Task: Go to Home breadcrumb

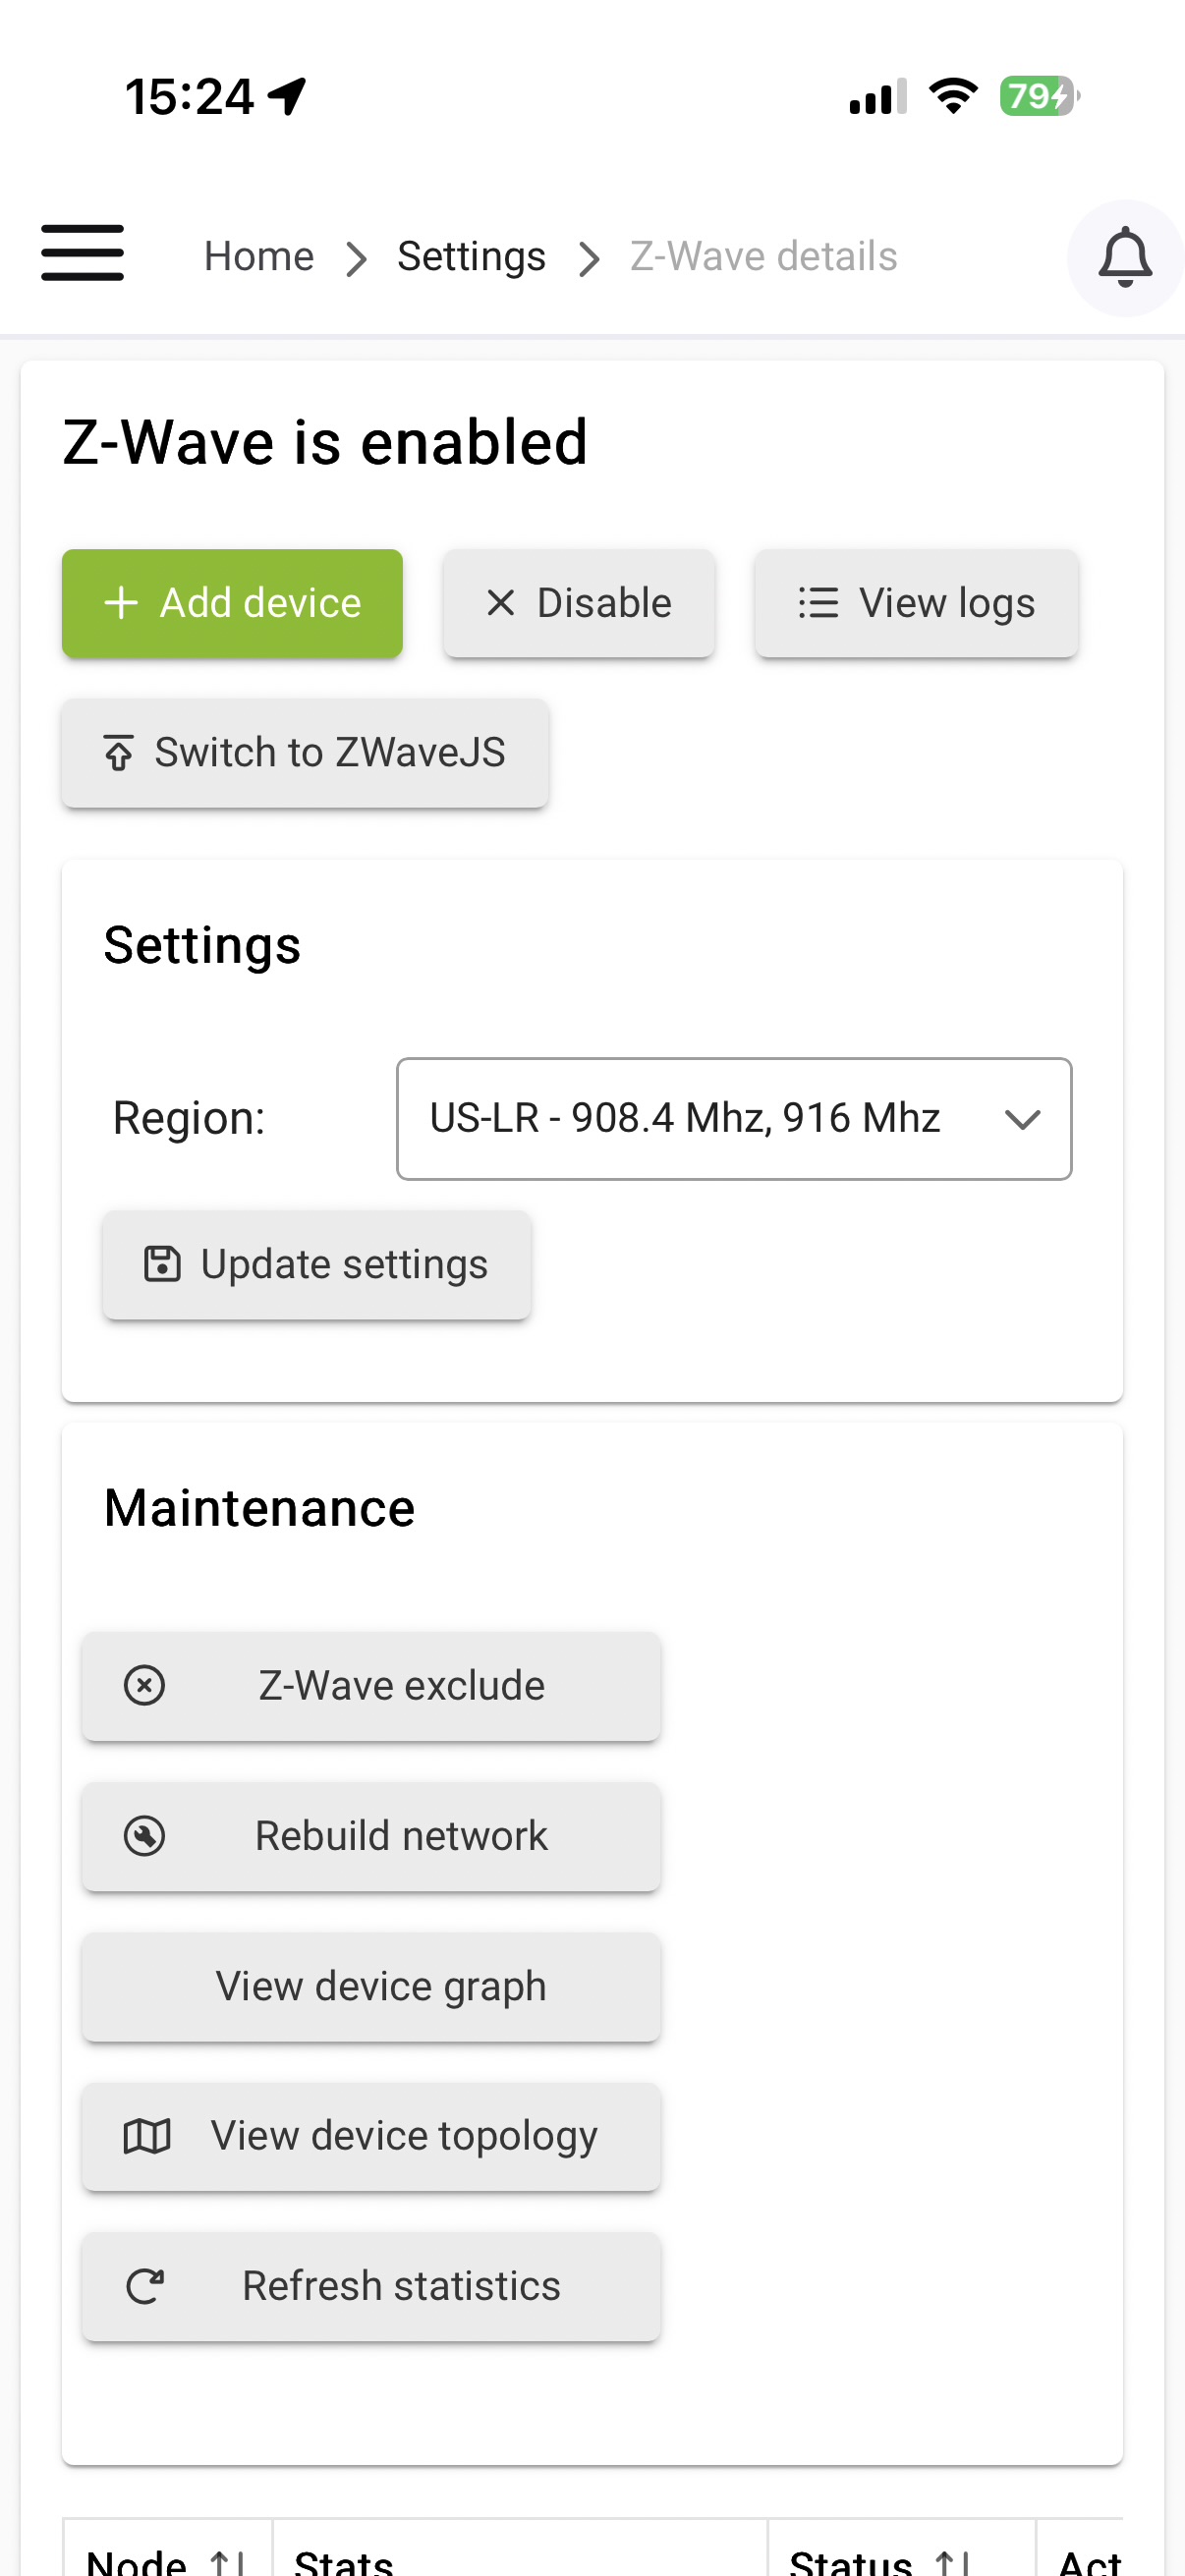Action: click(x=259, y=257)
